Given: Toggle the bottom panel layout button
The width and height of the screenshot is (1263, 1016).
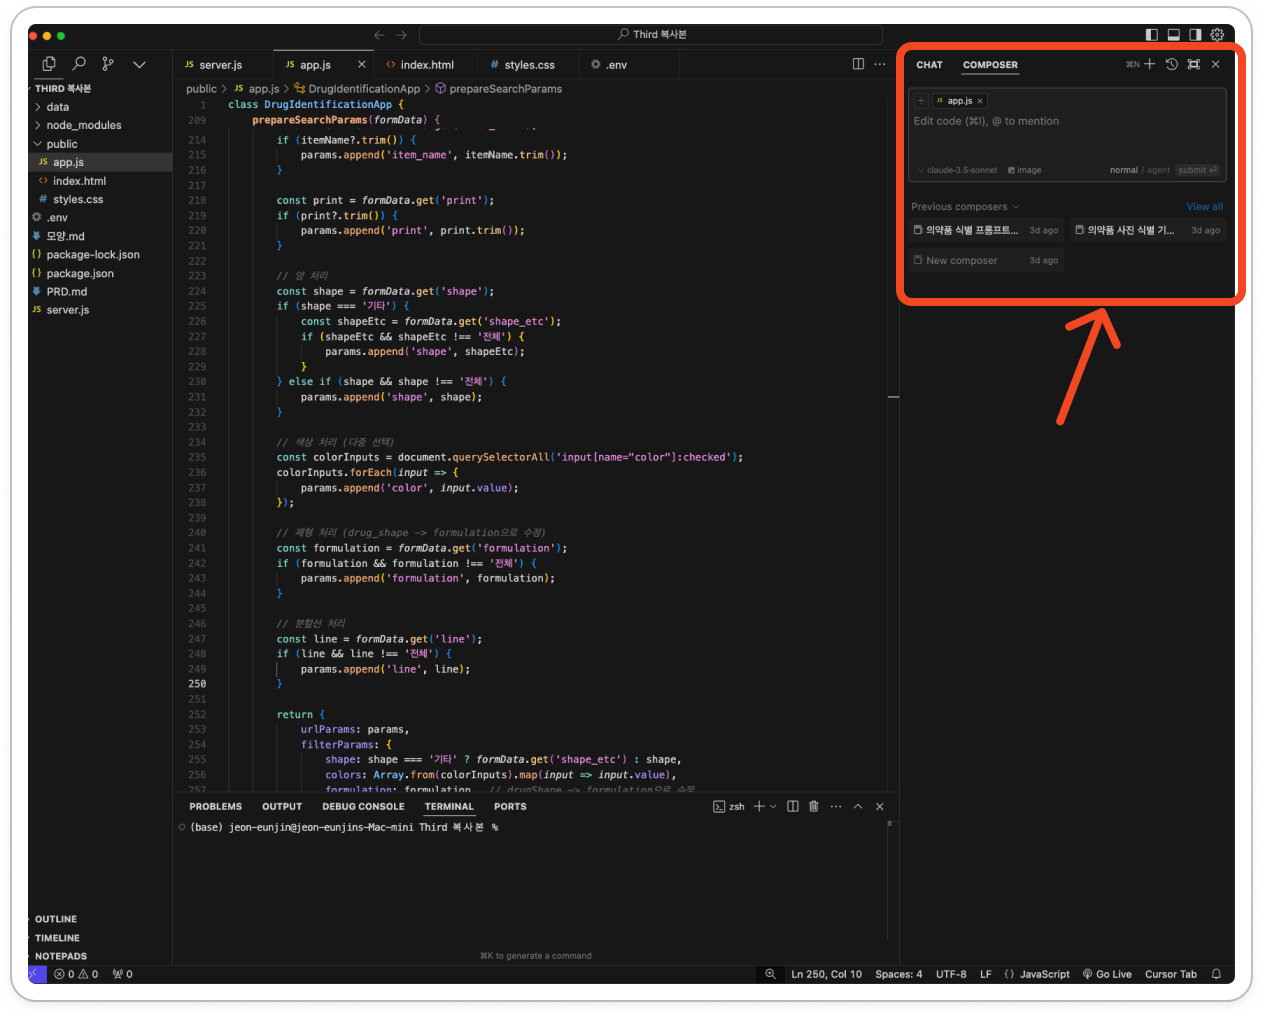Looking at the screenshot, I should (1173, 35).
